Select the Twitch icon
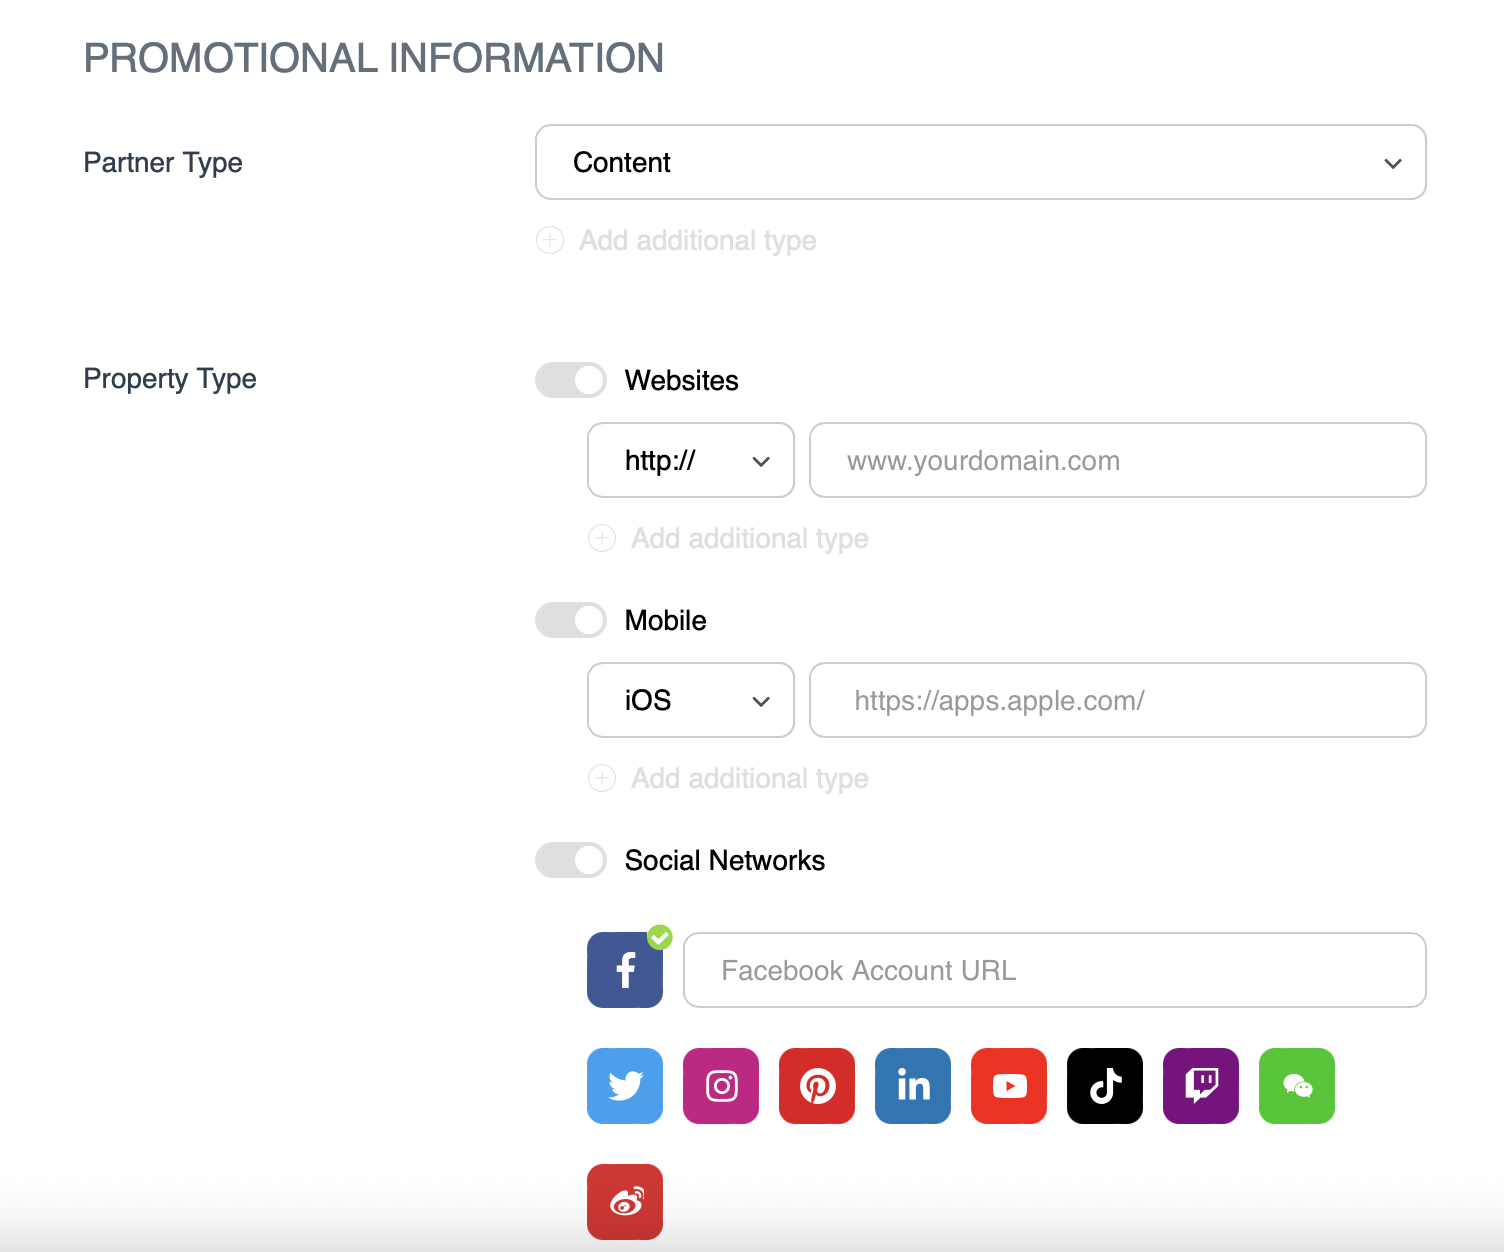The image size is (1504, 1252). [1201, 1086]
